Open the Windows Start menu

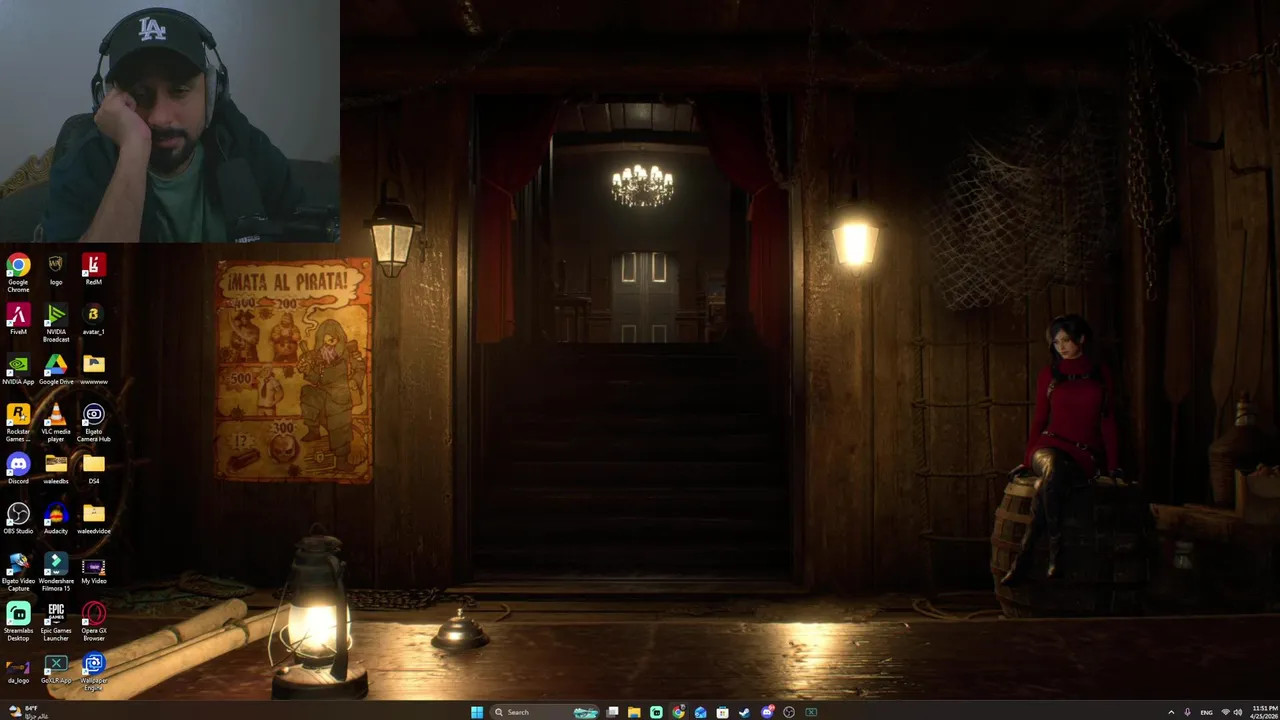(x=477, y=712)
